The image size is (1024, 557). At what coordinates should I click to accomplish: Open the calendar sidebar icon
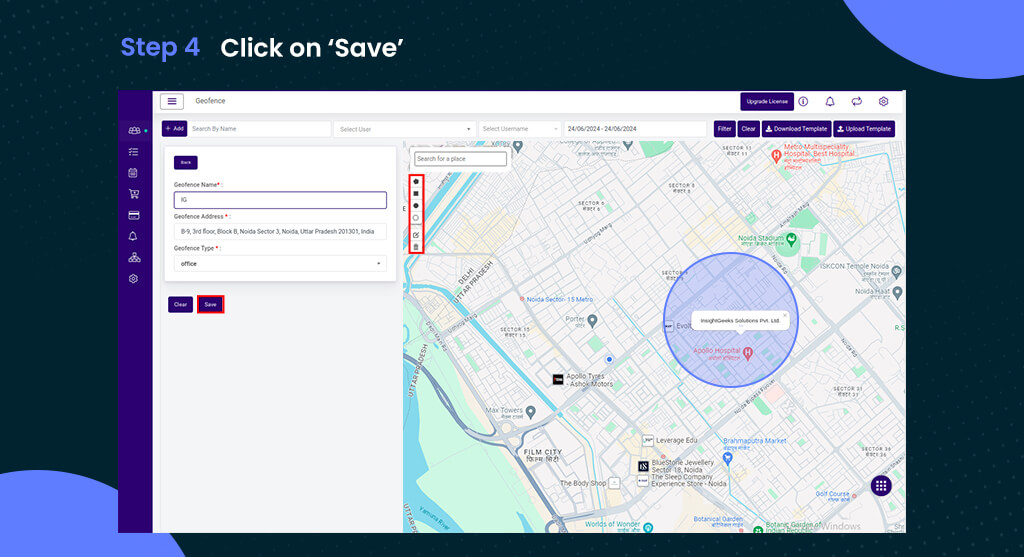(x=133, y=173)
